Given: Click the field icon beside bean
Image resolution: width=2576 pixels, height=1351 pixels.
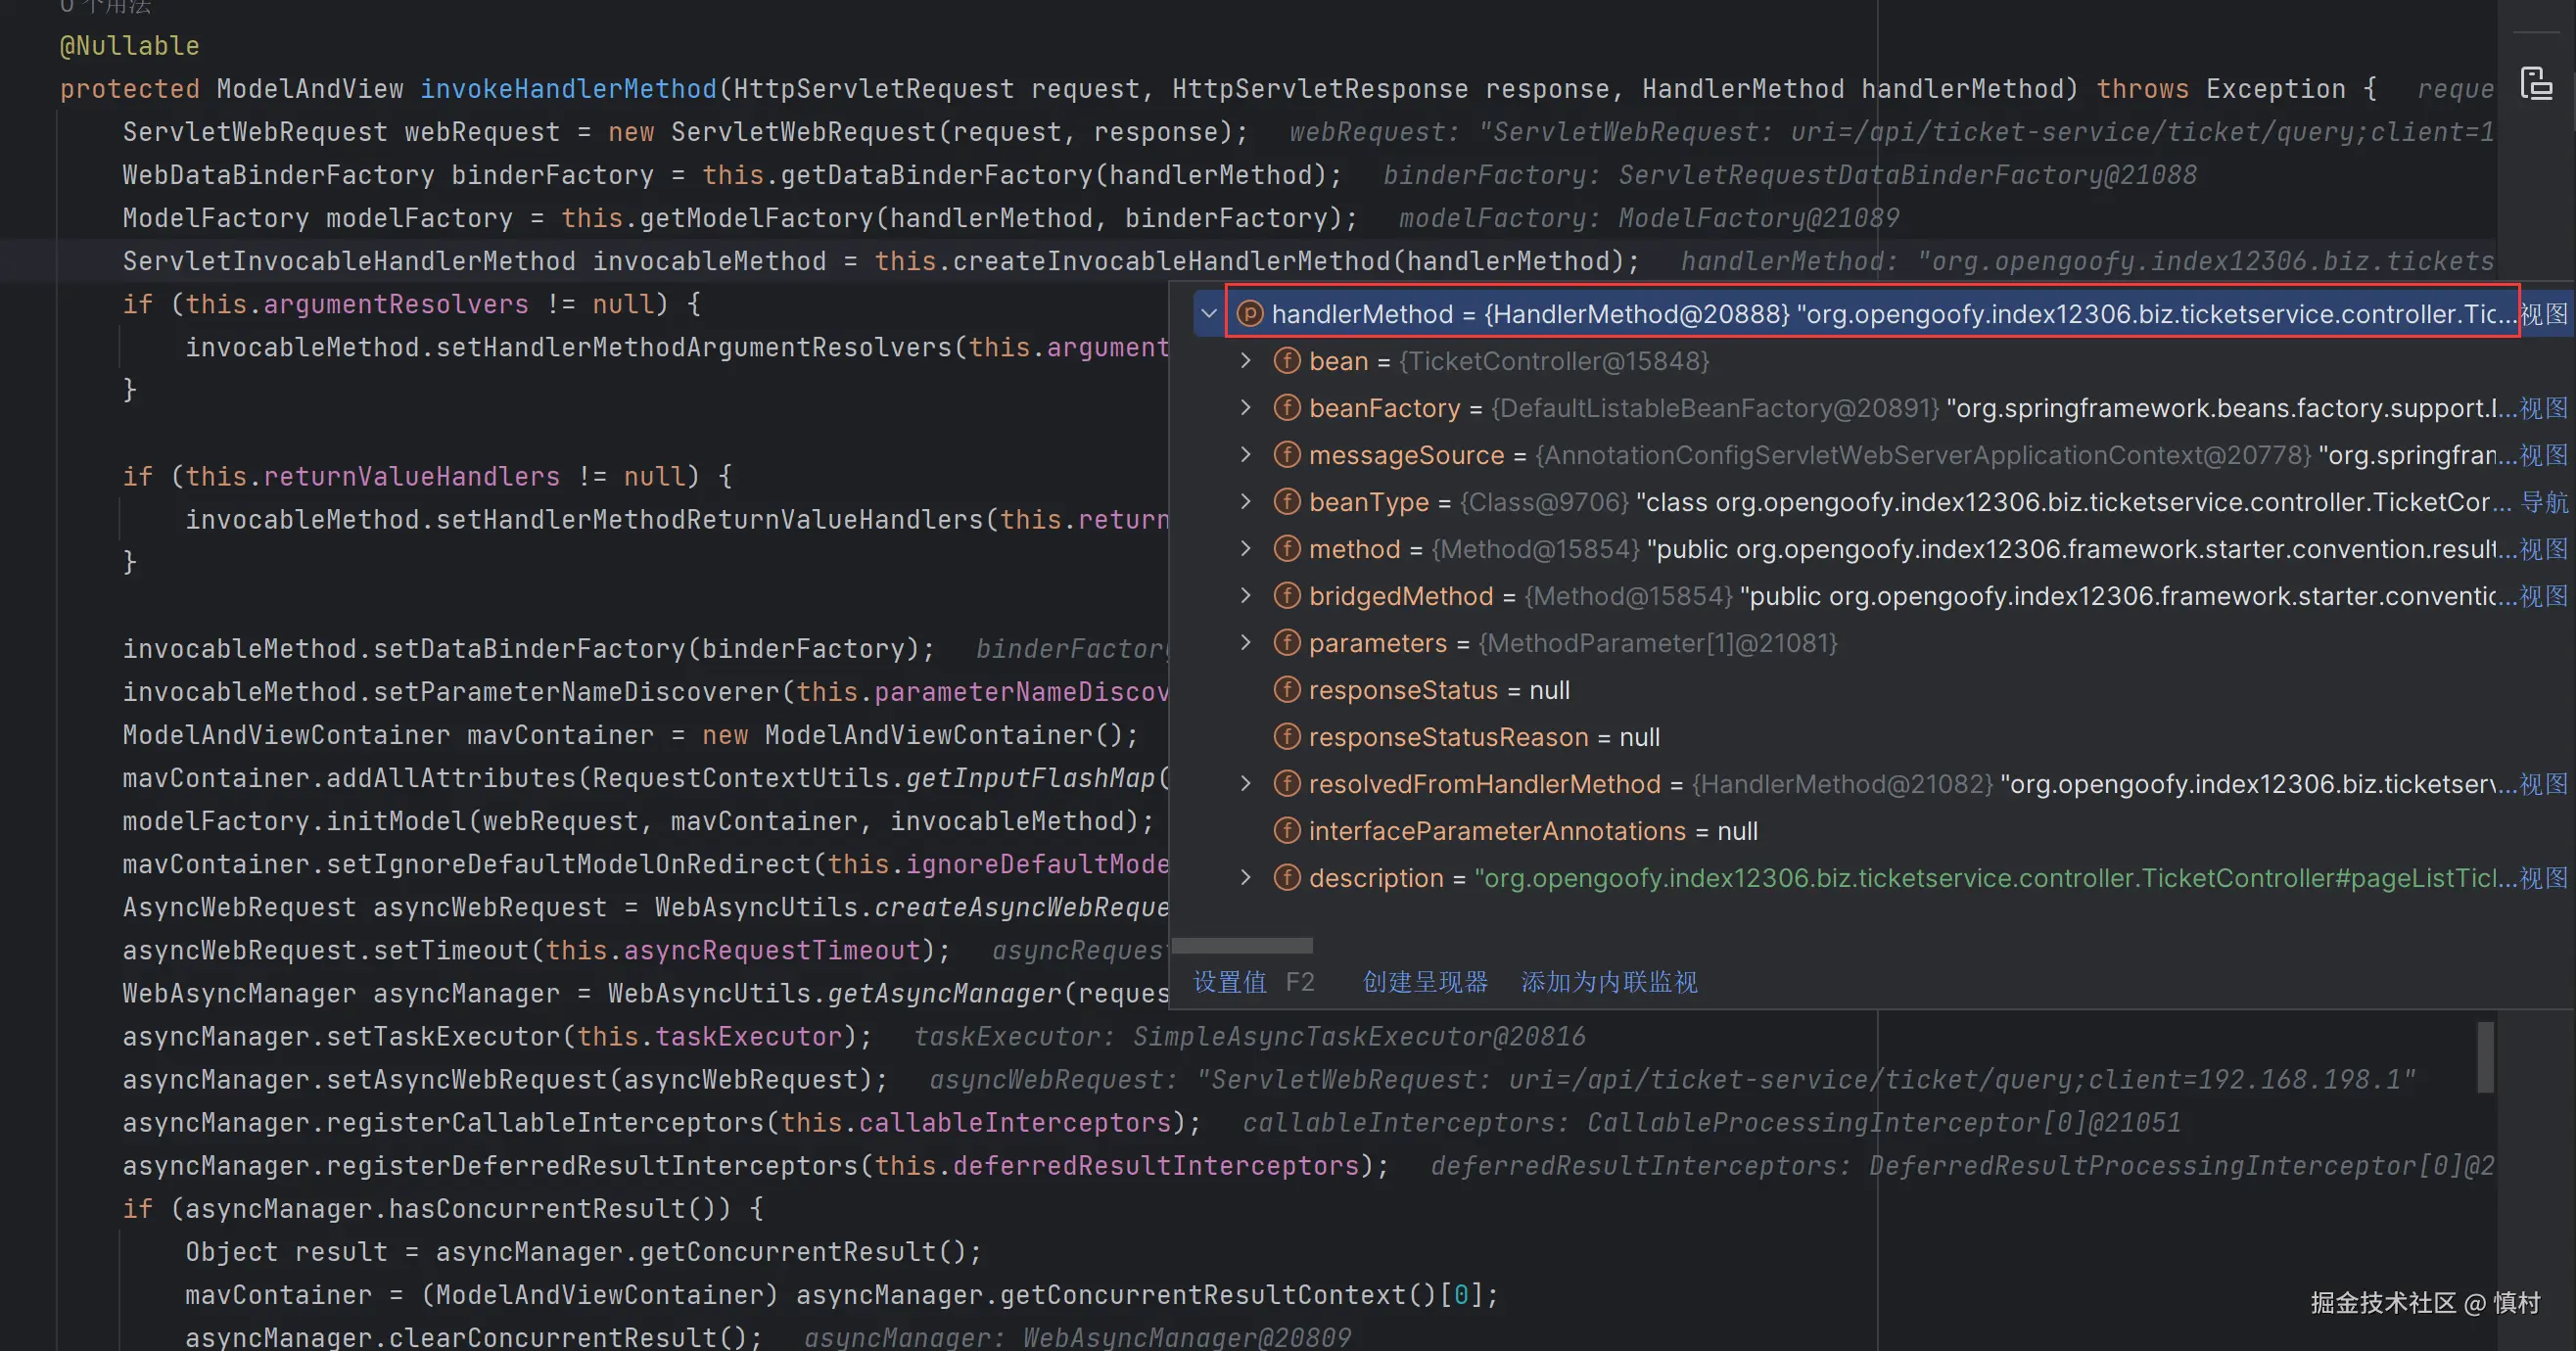Looking at the screenshot, I should 1287,361.
